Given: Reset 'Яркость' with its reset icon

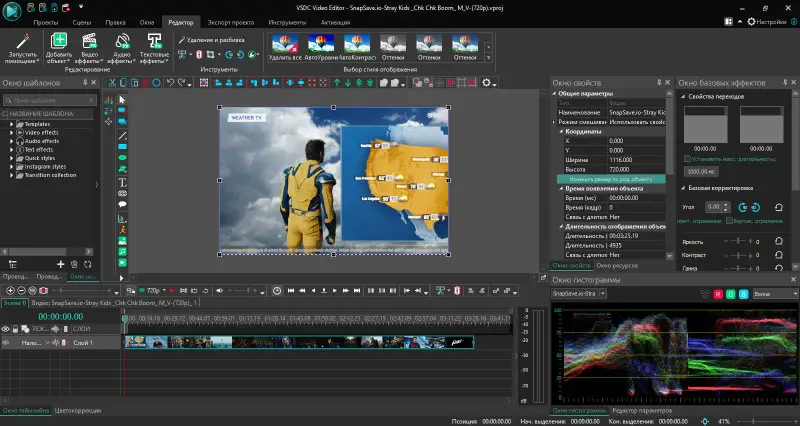Looking at the screenshot, I should tap(779, 241).
